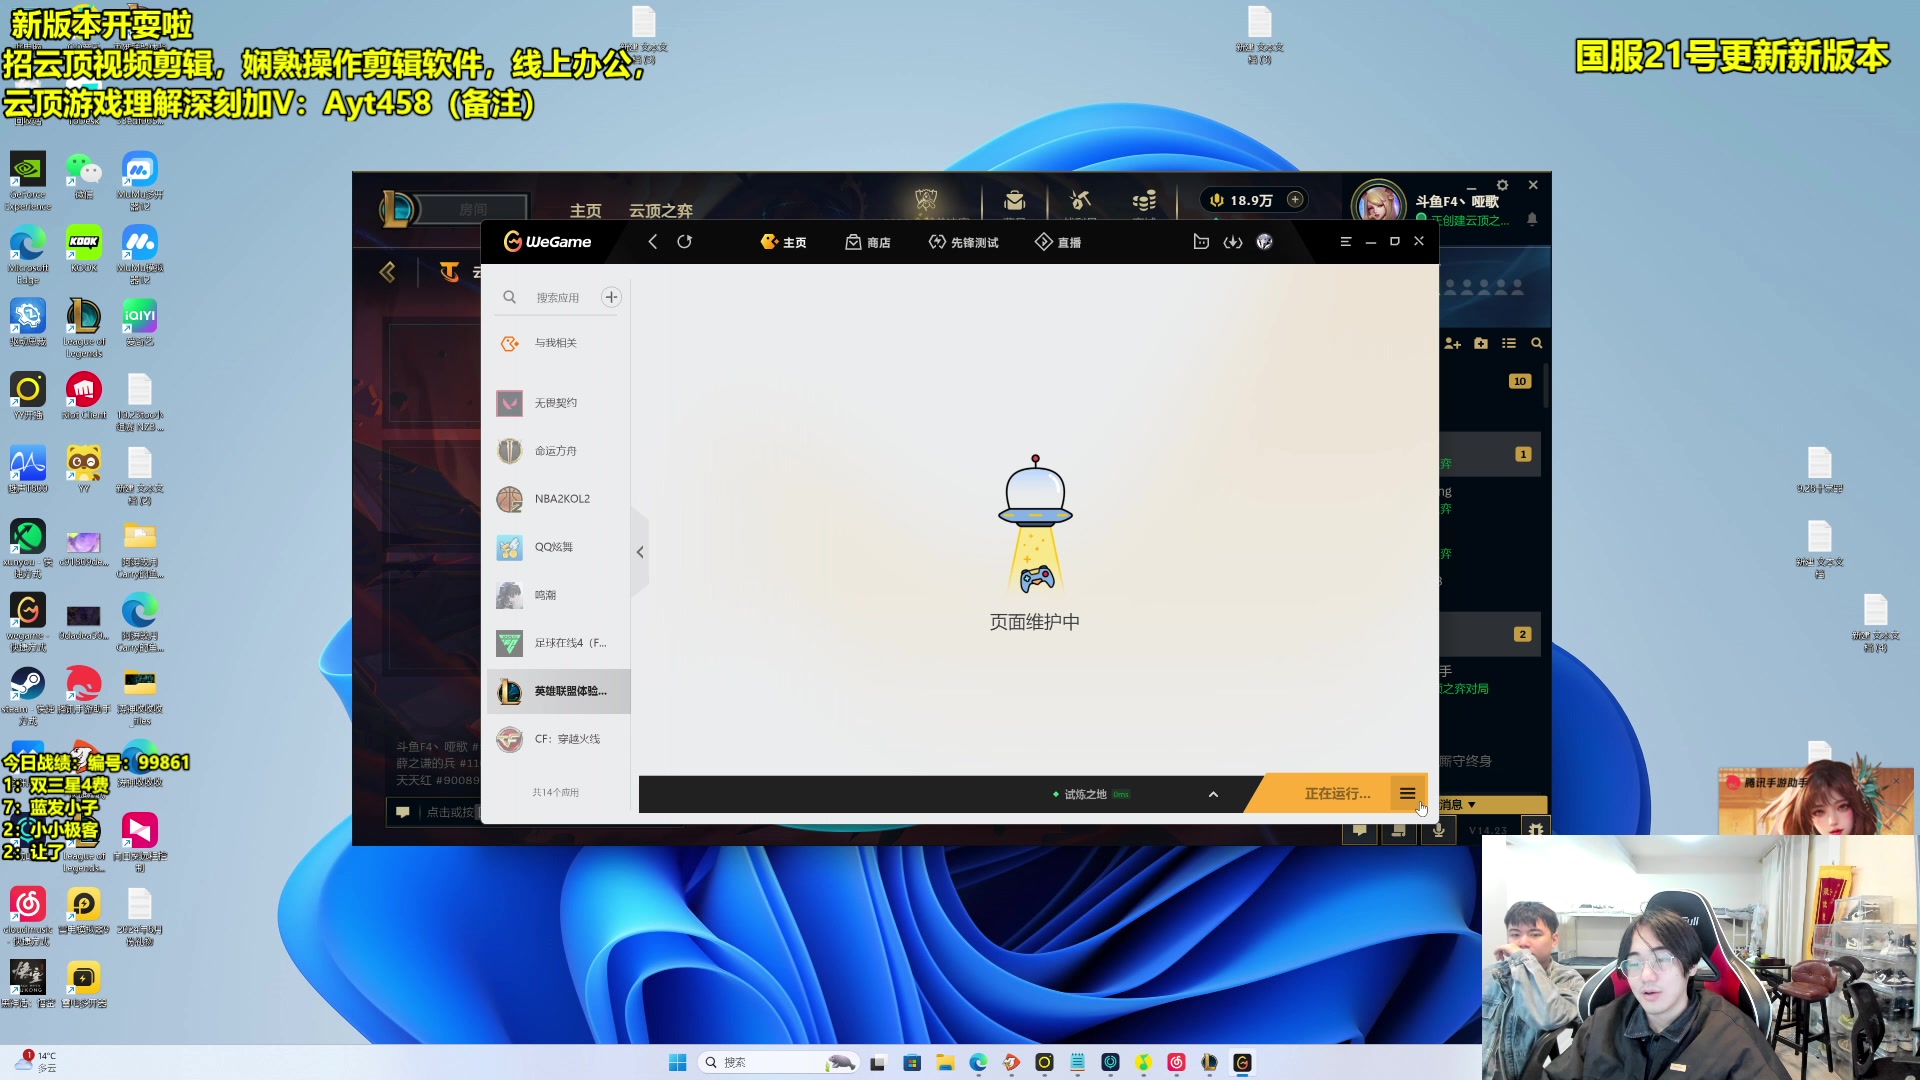This screenshot has height=1080, width=1920.
Task: Refresh the WeGame page
Action: (x=685, y=242)
